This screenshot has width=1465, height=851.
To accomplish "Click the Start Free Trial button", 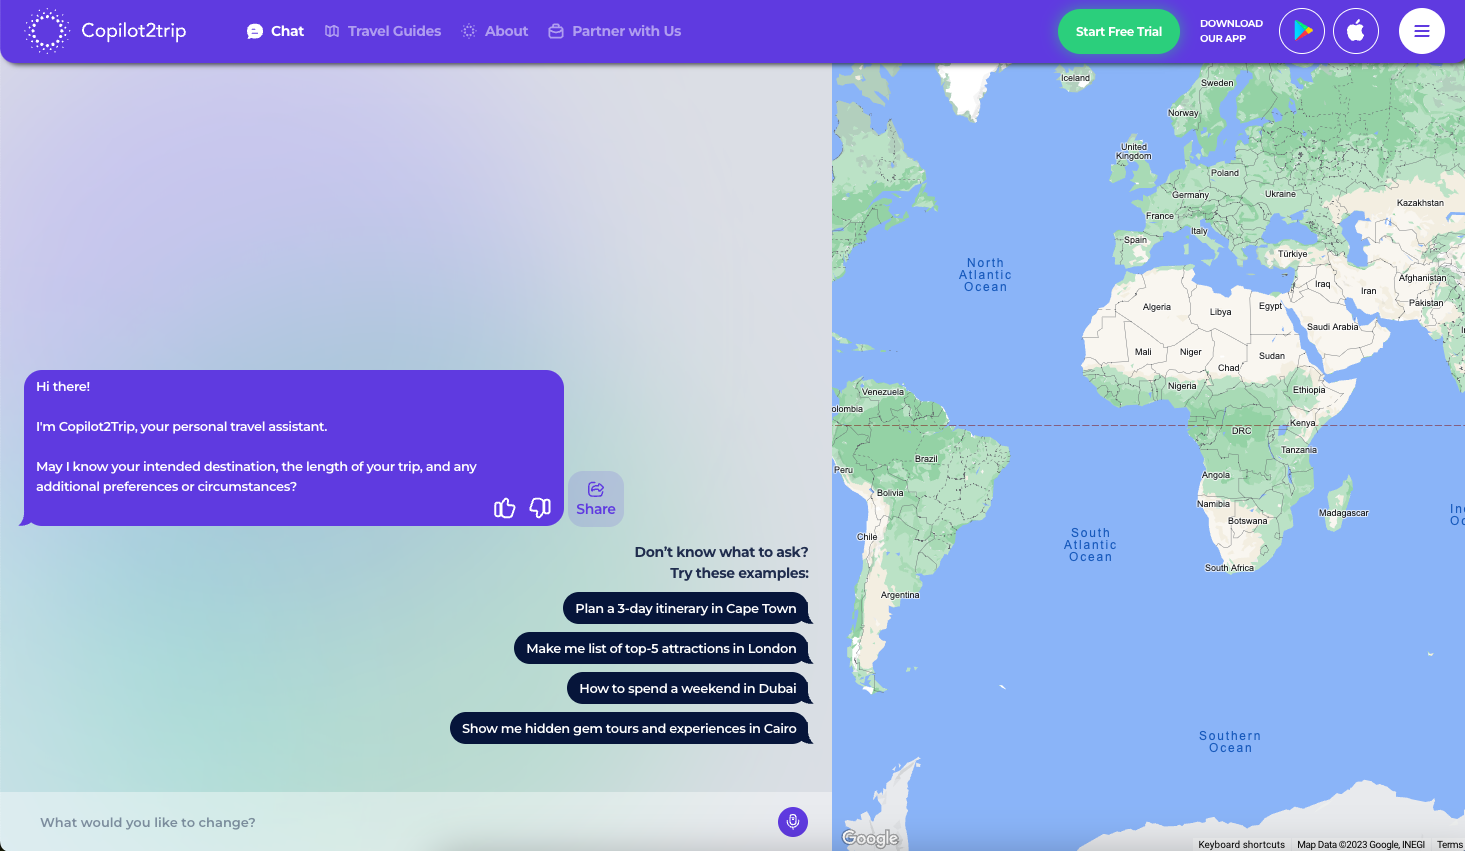I will [1119, 31].
